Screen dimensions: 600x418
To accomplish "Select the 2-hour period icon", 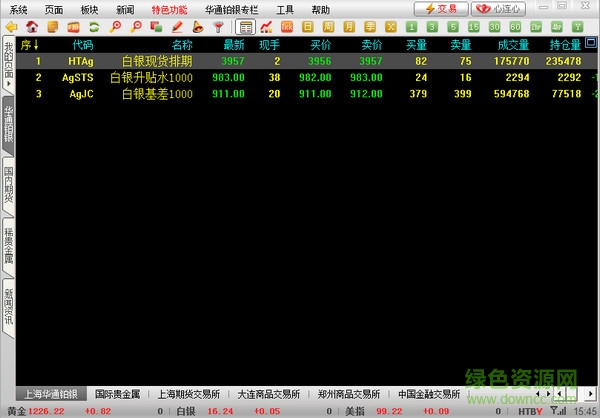I will pyautogui.click(x=536, y=27).
